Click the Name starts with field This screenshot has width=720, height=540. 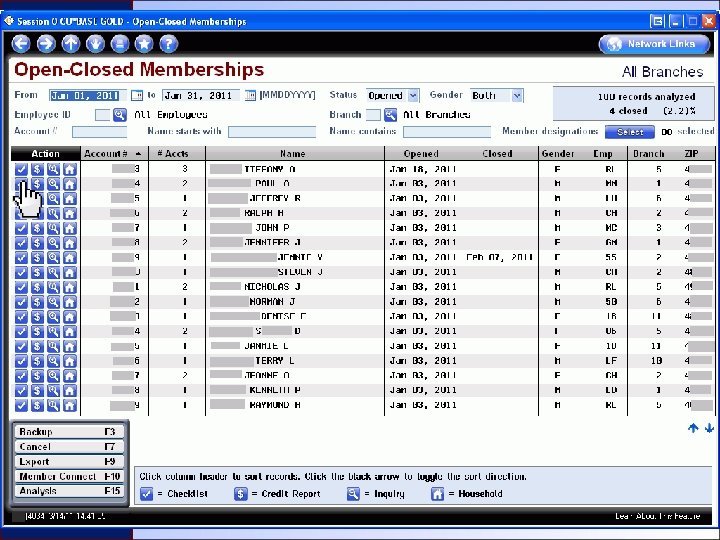coord(272,132)
